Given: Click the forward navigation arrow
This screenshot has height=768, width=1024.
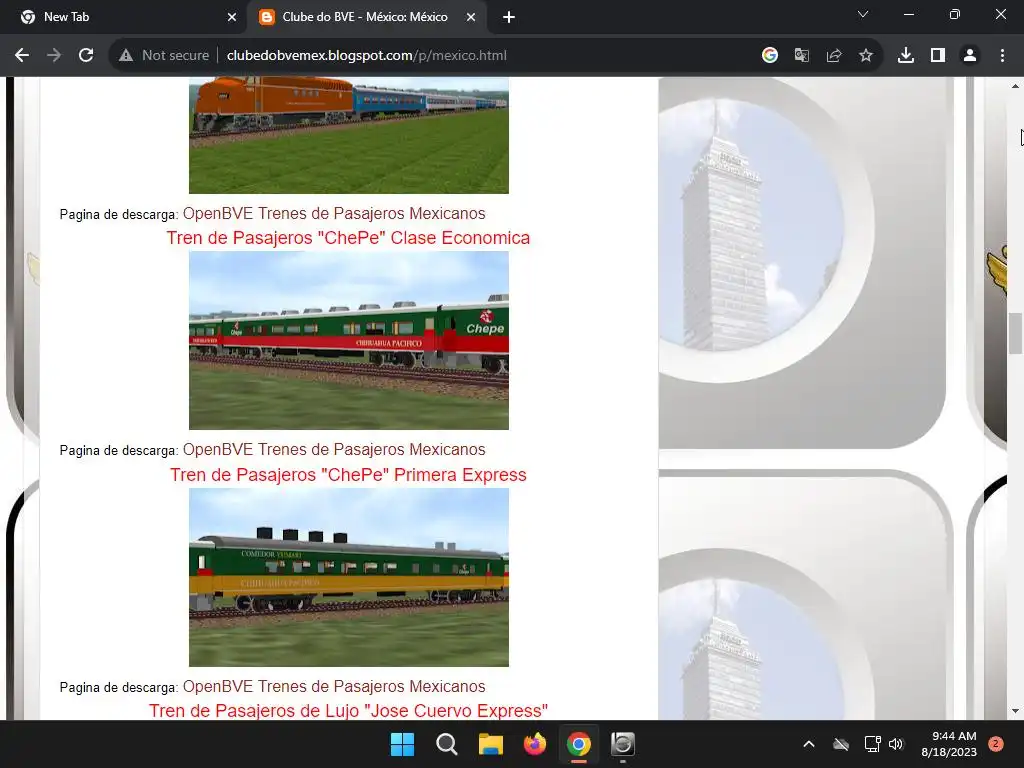Looking at the screenshot, I should coord(54,56).
